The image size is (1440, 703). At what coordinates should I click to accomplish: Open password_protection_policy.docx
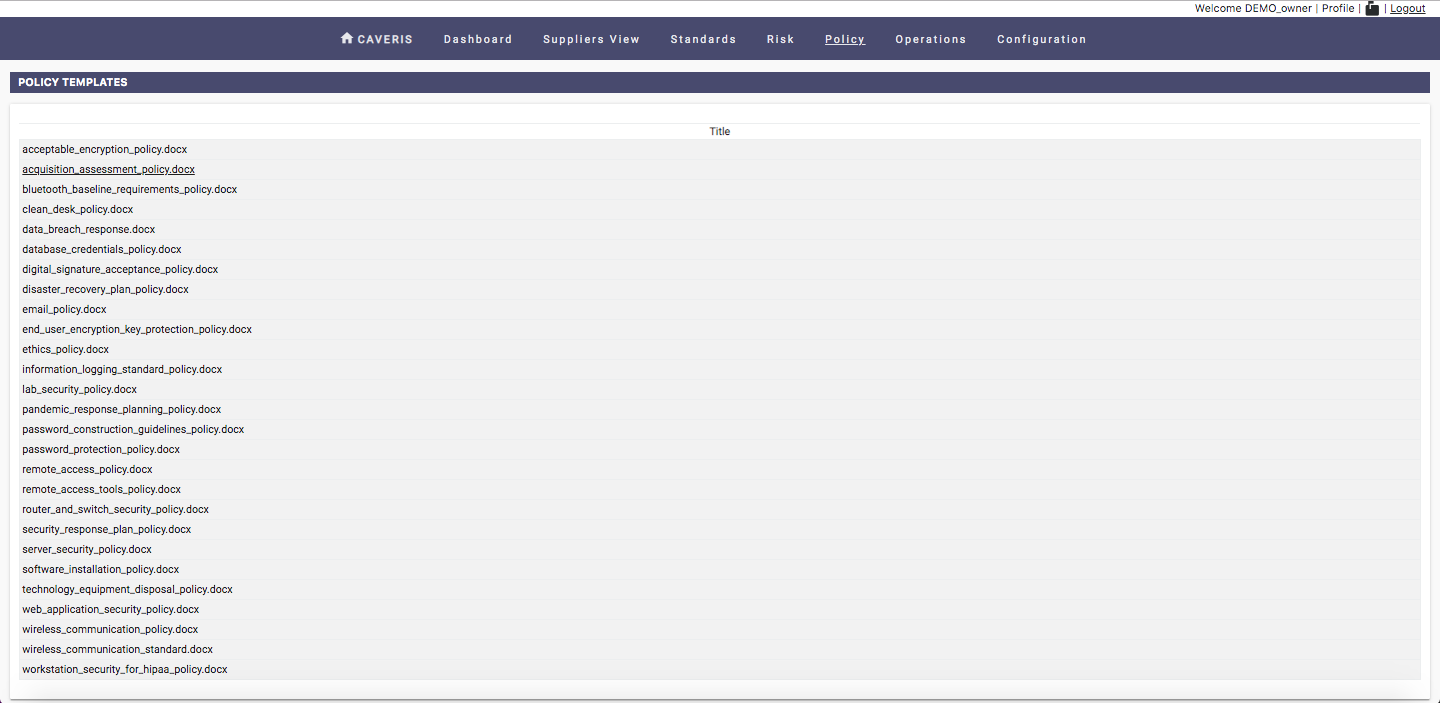101,449
